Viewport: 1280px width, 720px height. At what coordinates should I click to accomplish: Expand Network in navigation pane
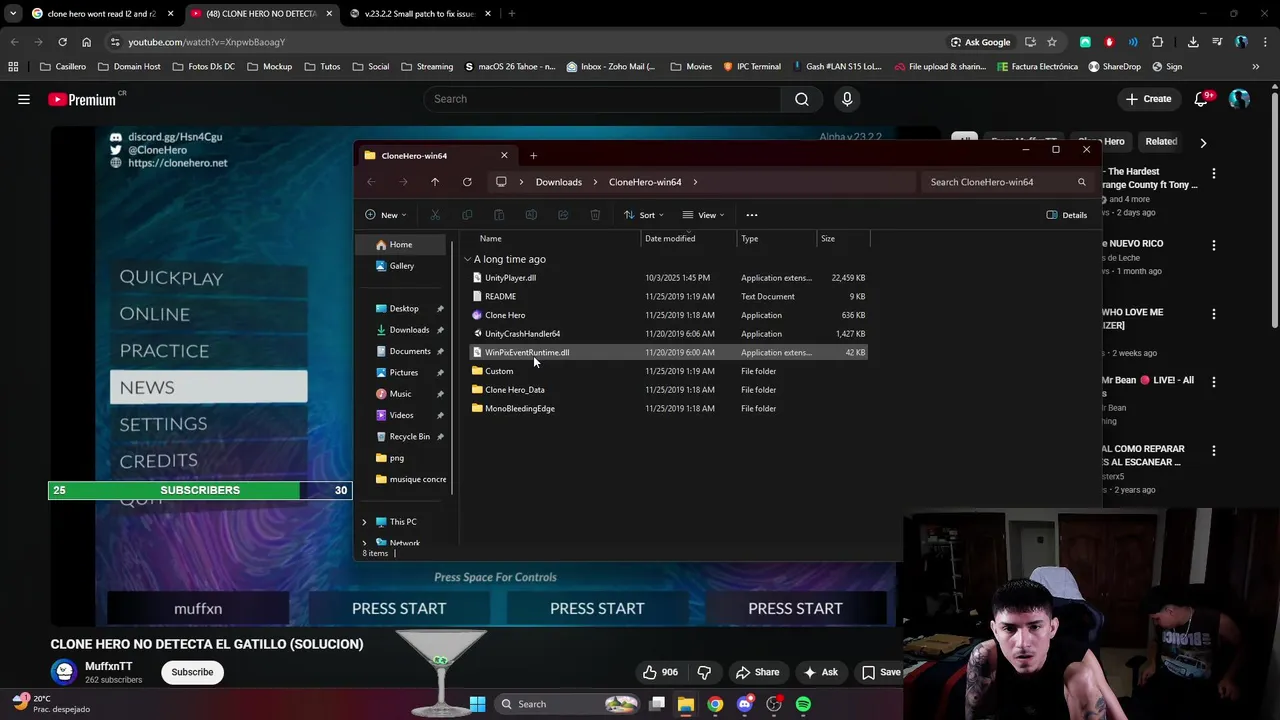364,543
